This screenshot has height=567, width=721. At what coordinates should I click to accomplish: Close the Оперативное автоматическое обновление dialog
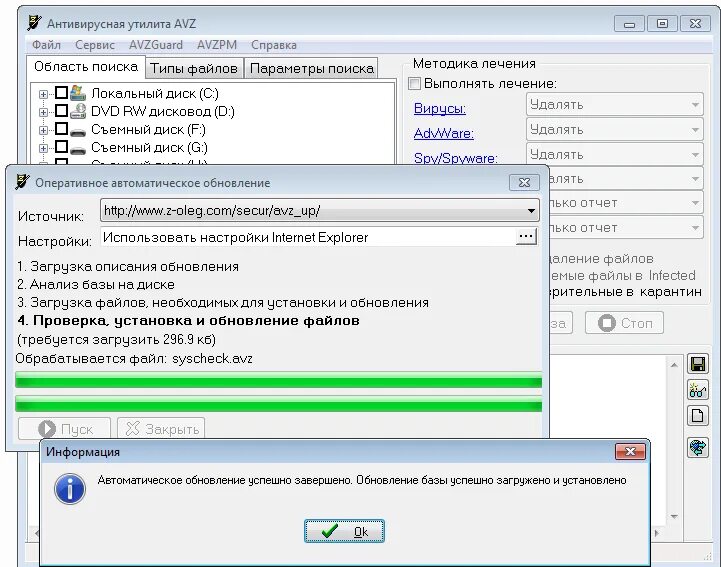point(524,183)
